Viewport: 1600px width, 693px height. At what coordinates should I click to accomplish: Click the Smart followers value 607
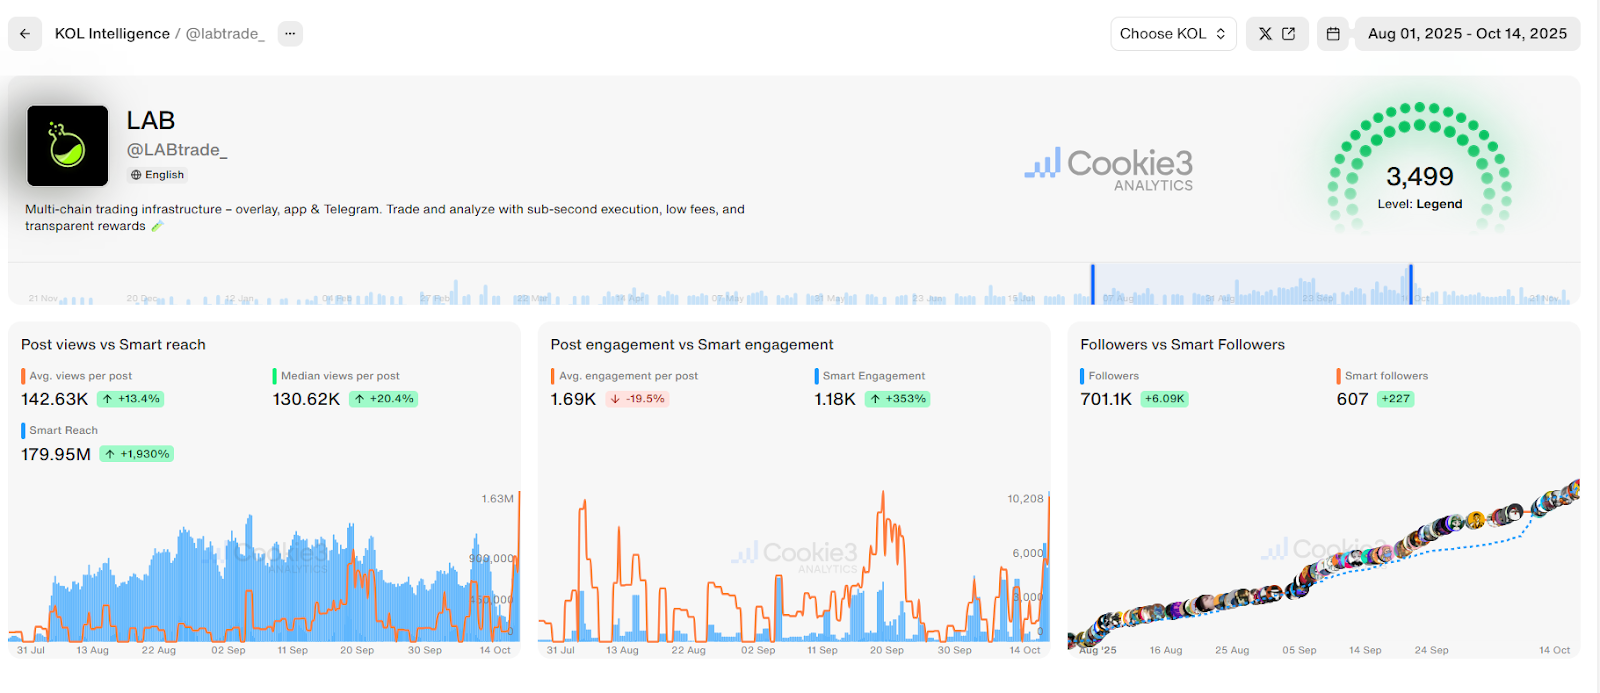(1352, 399)
